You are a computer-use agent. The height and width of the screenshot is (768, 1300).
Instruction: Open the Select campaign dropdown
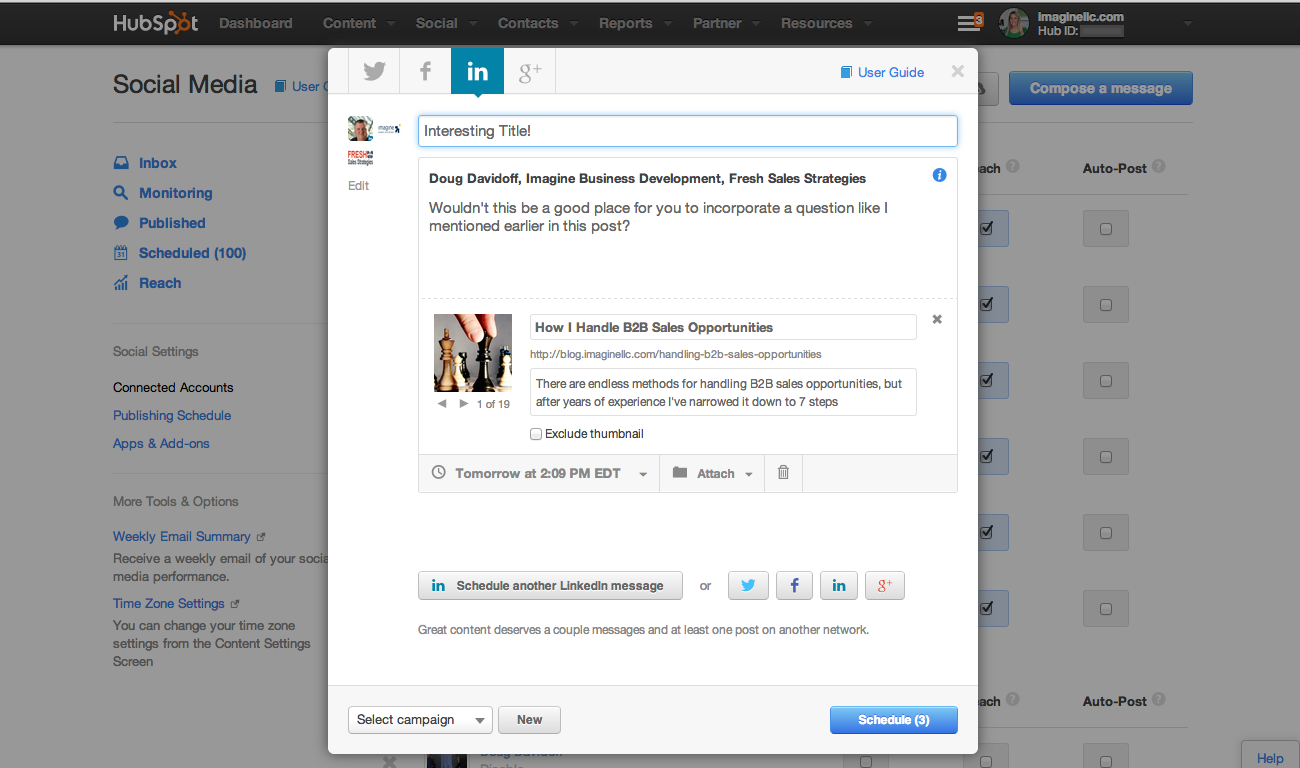(420, 720)
